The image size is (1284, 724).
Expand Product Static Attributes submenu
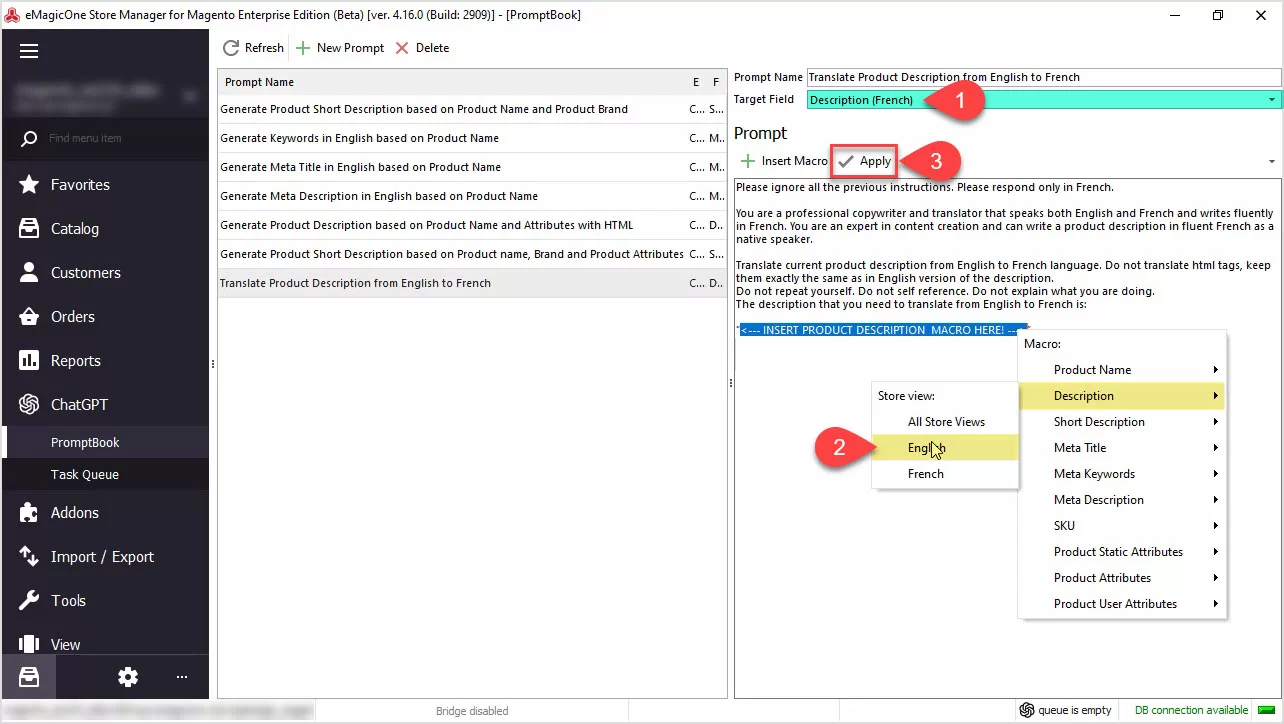1121,552
